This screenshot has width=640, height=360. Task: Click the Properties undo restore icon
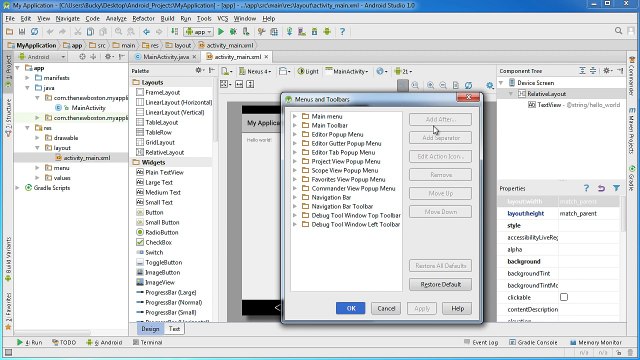(x=601, y=188)
